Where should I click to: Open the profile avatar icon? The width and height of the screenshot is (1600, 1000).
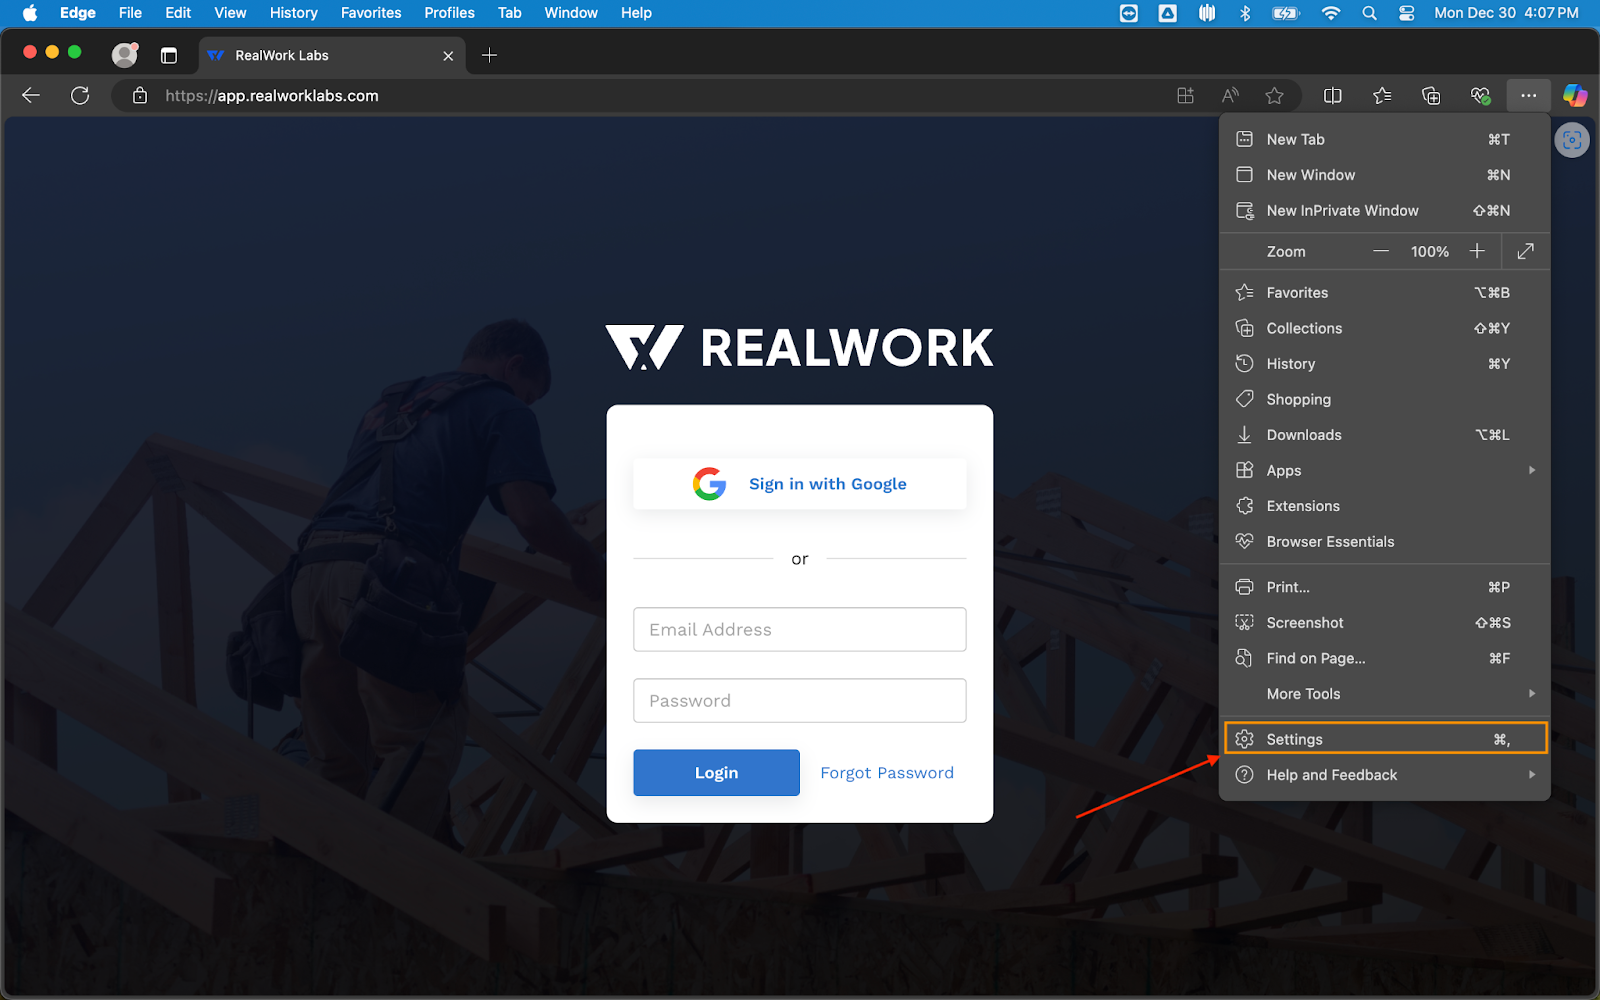click(x=124, y=55)
